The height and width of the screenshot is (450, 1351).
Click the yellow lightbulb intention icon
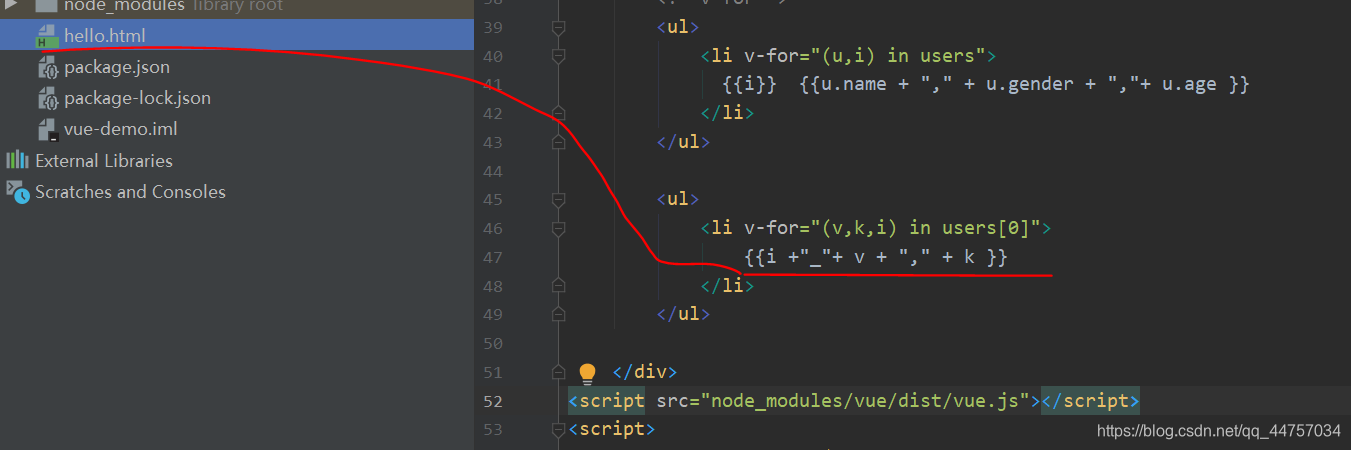pyautogui.click(x=587, y=373)
